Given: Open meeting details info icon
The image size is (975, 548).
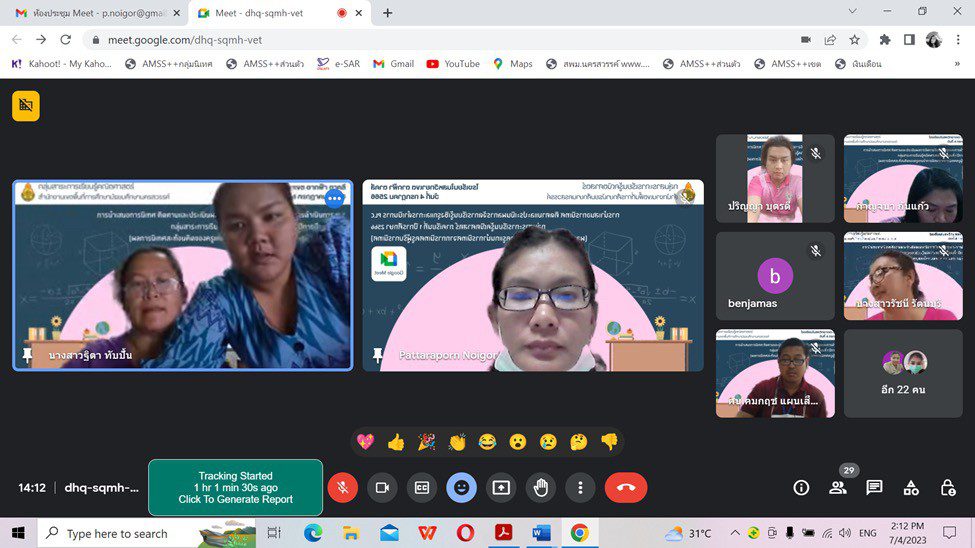Looking at the screenshot, I should 802,488.
